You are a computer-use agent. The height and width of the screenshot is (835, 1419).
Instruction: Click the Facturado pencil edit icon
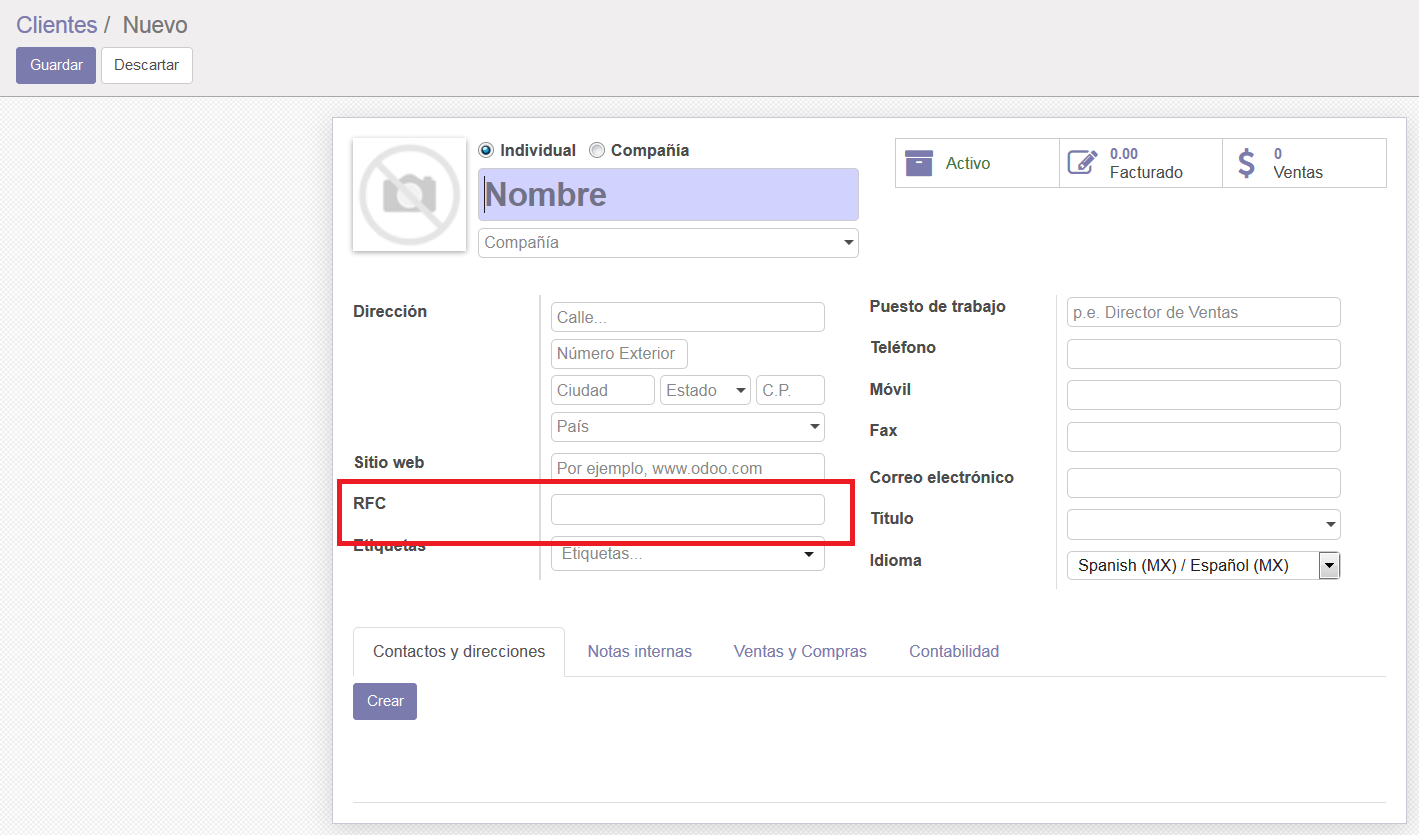point(1082,163)
